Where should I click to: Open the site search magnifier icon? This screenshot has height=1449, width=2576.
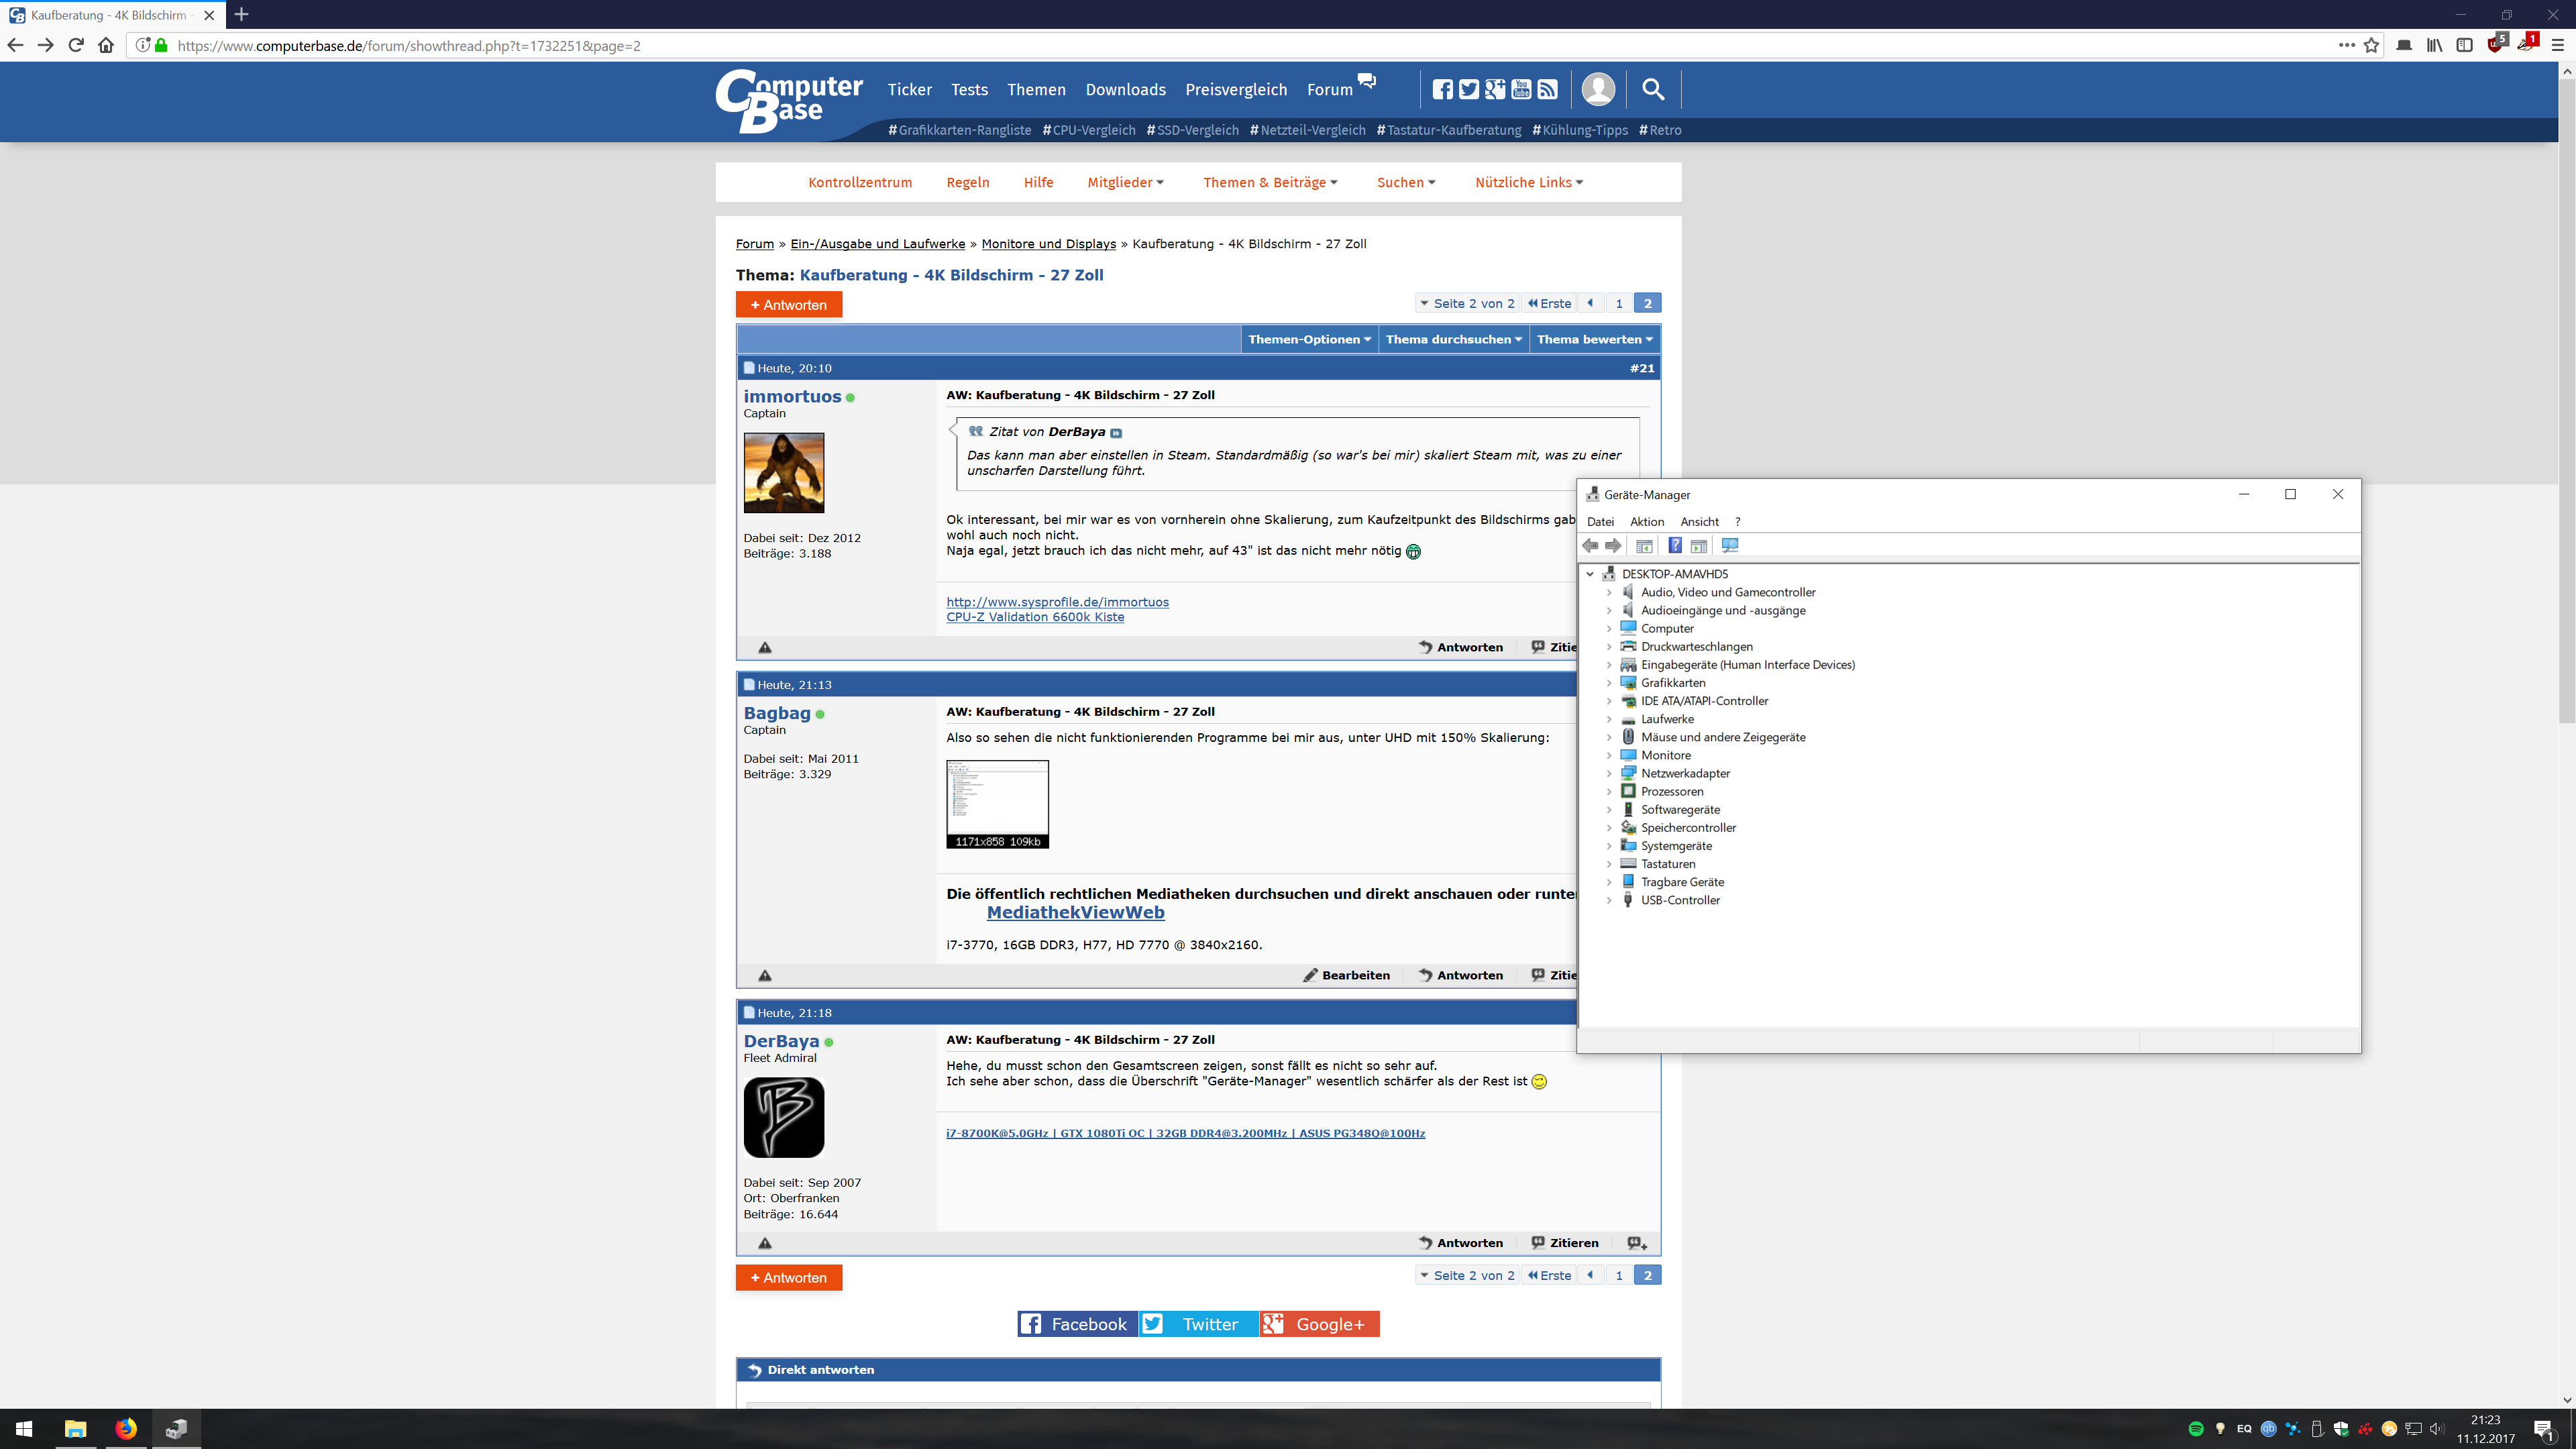(x=1653, y=90)
